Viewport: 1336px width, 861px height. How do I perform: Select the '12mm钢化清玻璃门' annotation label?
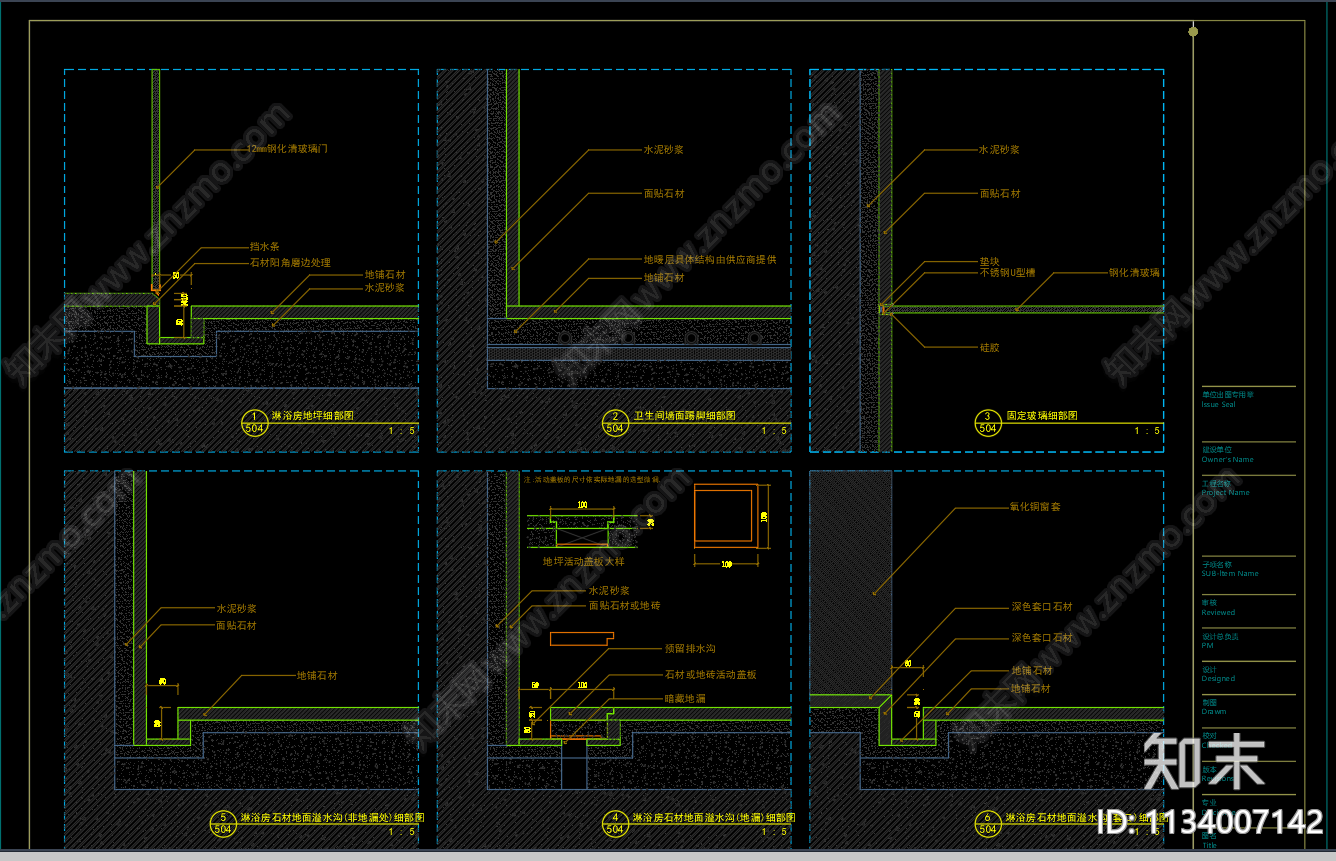pyautogui.click(x=286, y=149)
